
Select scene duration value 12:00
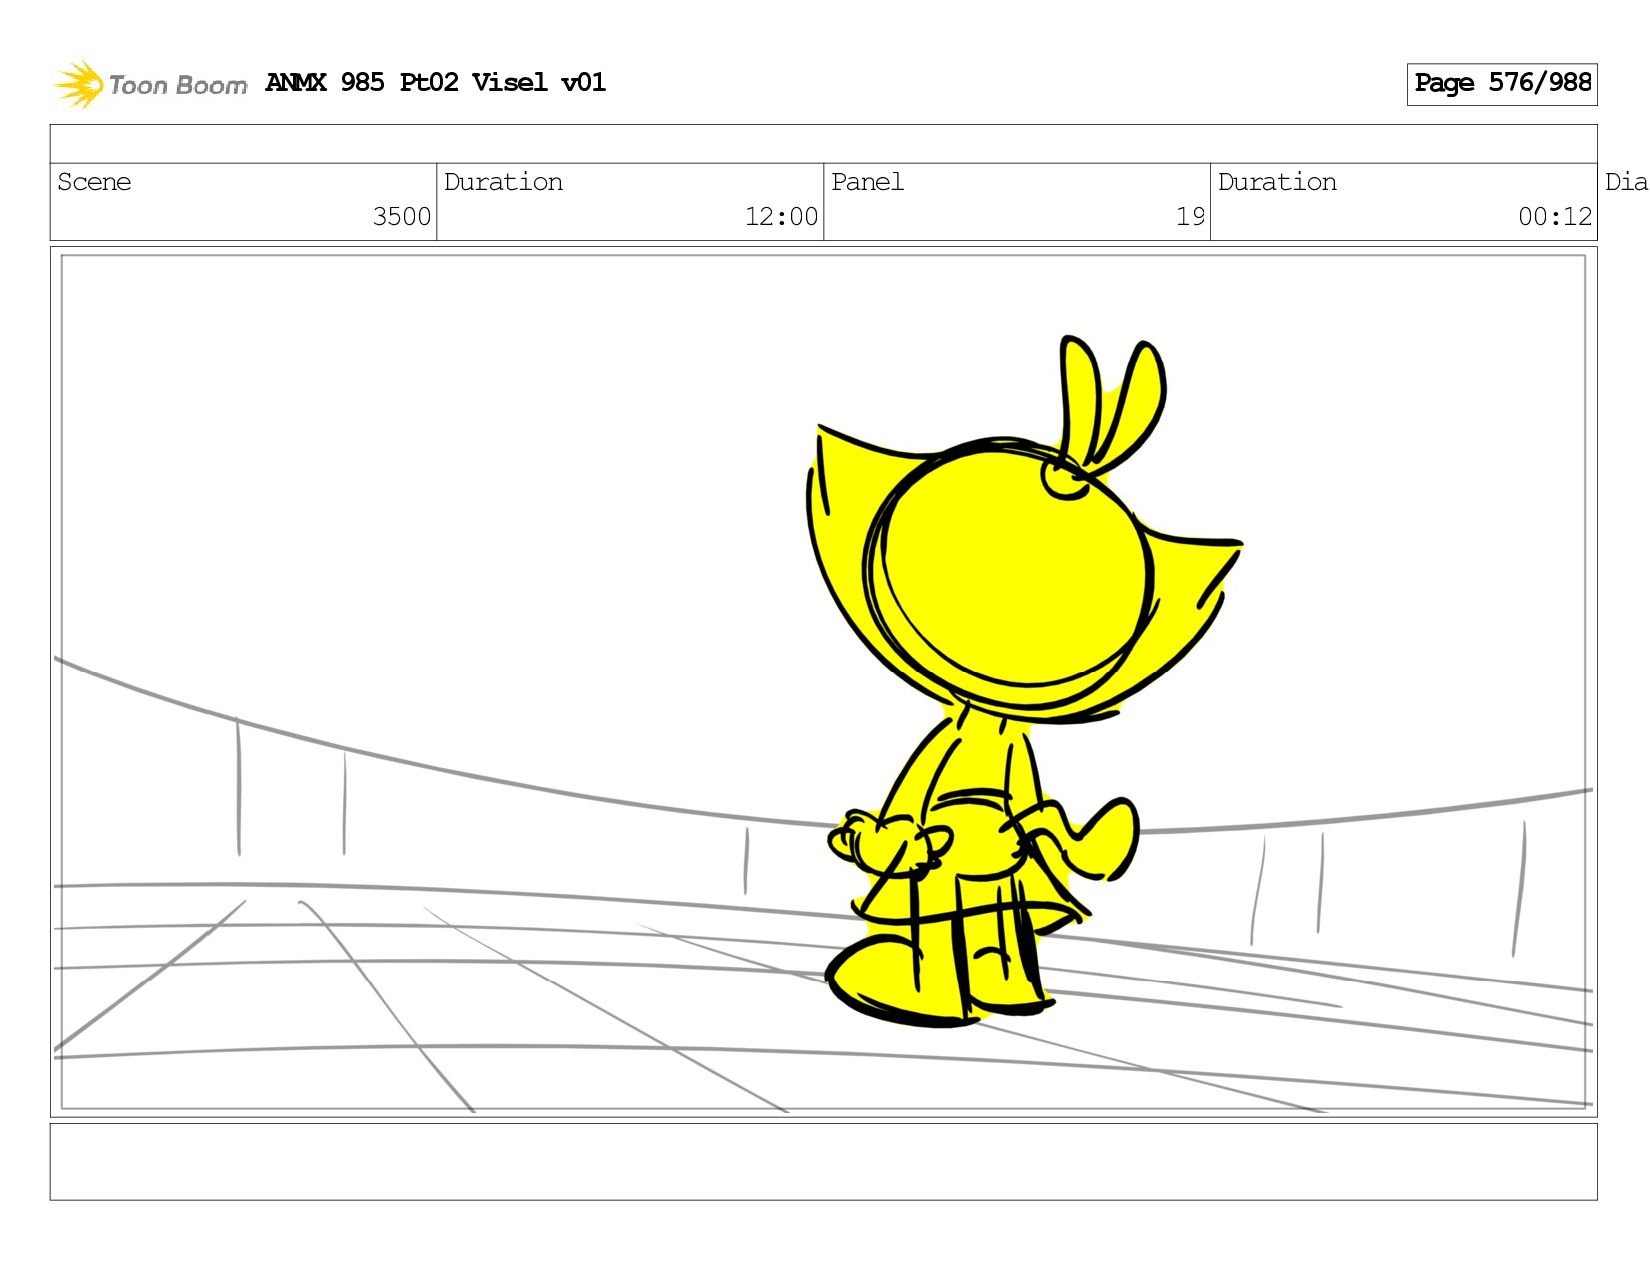pos(781,217)
